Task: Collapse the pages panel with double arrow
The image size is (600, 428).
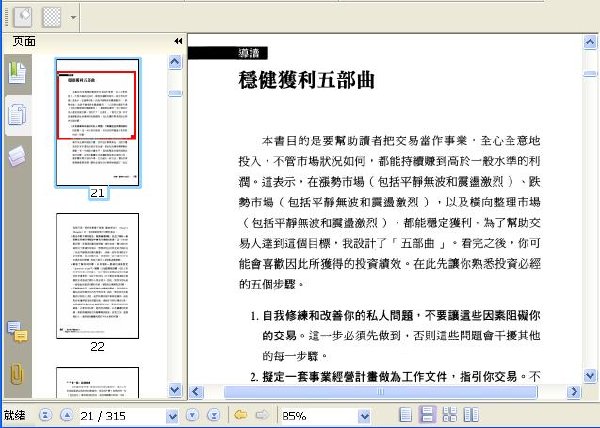Action: (178, 41)
